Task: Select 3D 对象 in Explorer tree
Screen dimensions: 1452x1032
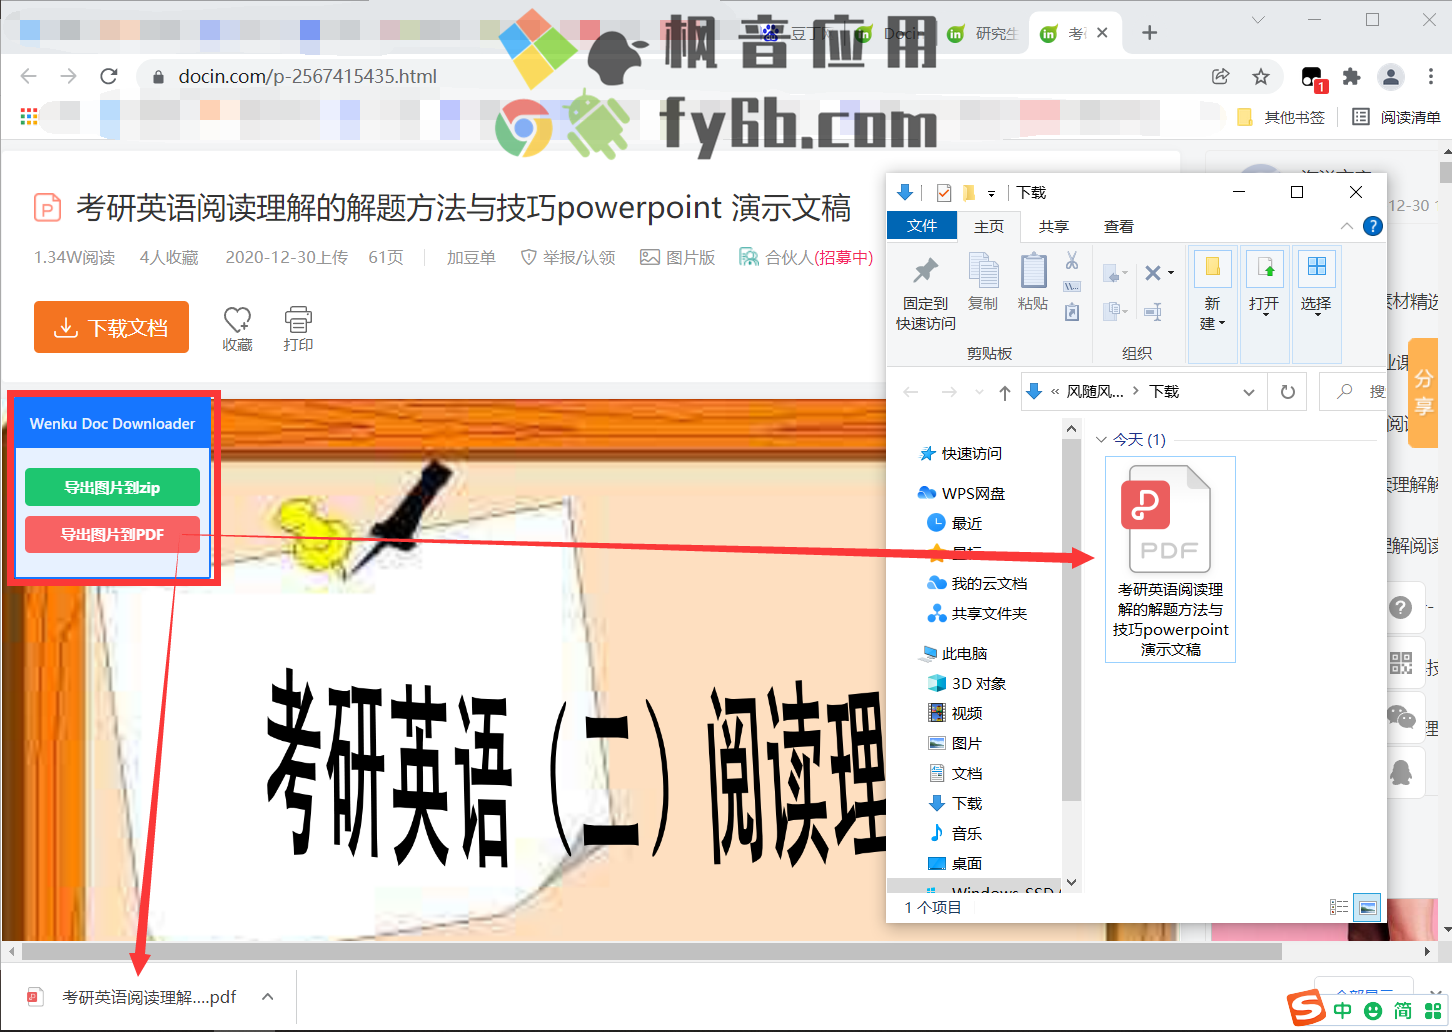Action: pos(966,683)
